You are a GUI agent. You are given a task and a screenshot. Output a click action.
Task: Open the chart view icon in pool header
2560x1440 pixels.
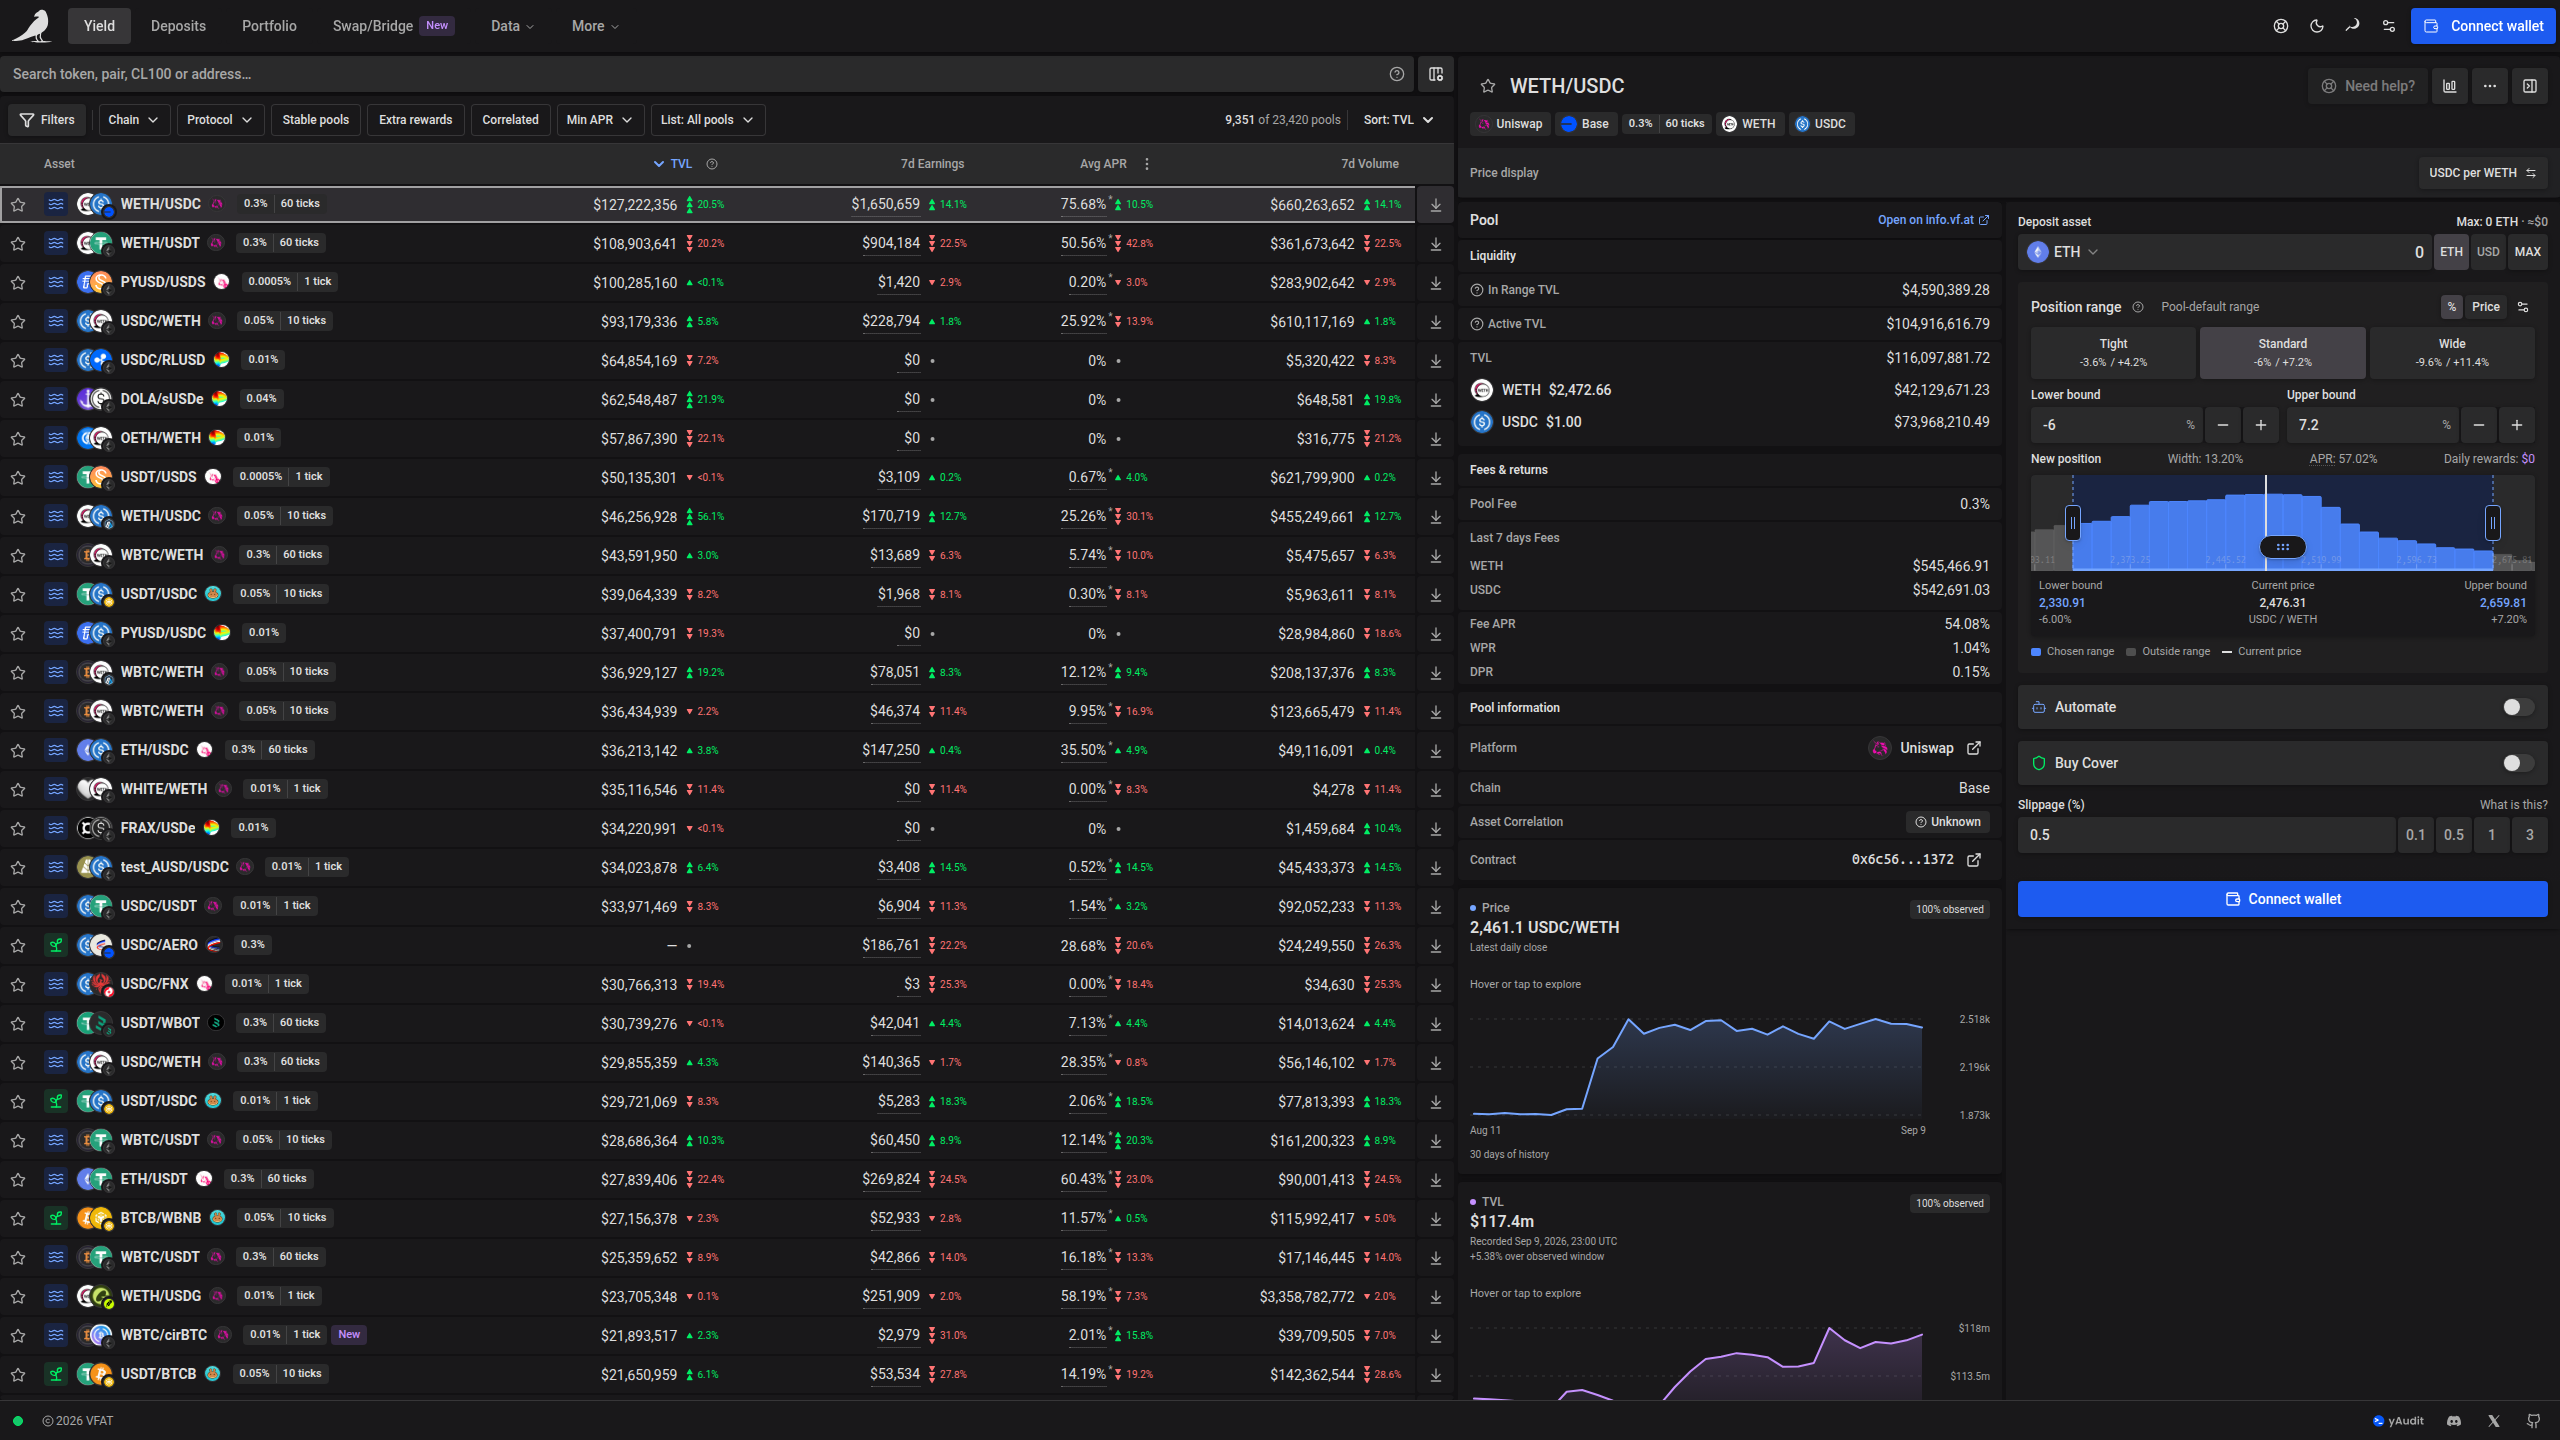coord(2450,86)
